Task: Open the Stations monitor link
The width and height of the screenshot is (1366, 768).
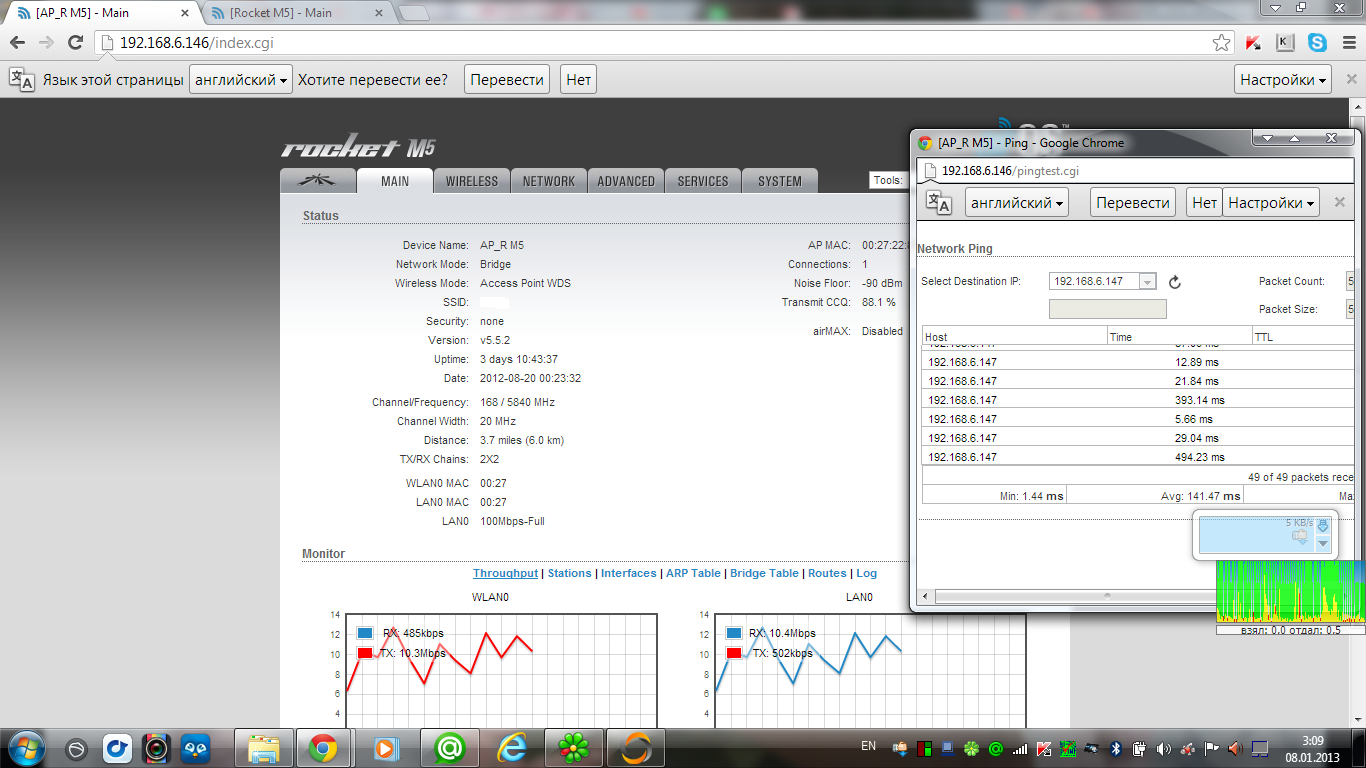Action: pyautogui.click(x=569, y=573)
